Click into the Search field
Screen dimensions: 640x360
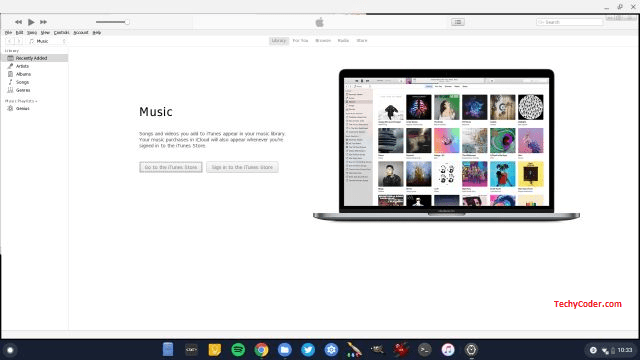570,22
